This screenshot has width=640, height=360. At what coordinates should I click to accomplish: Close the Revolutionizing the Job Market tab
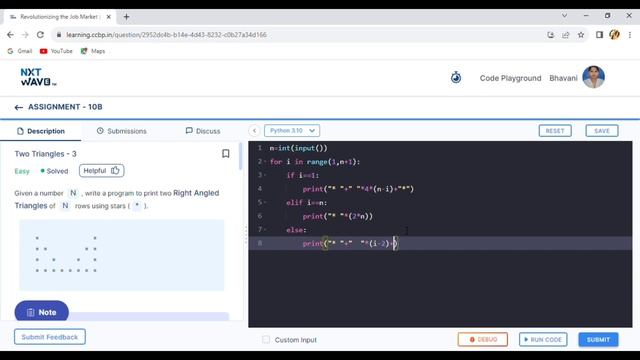(109, 17)
